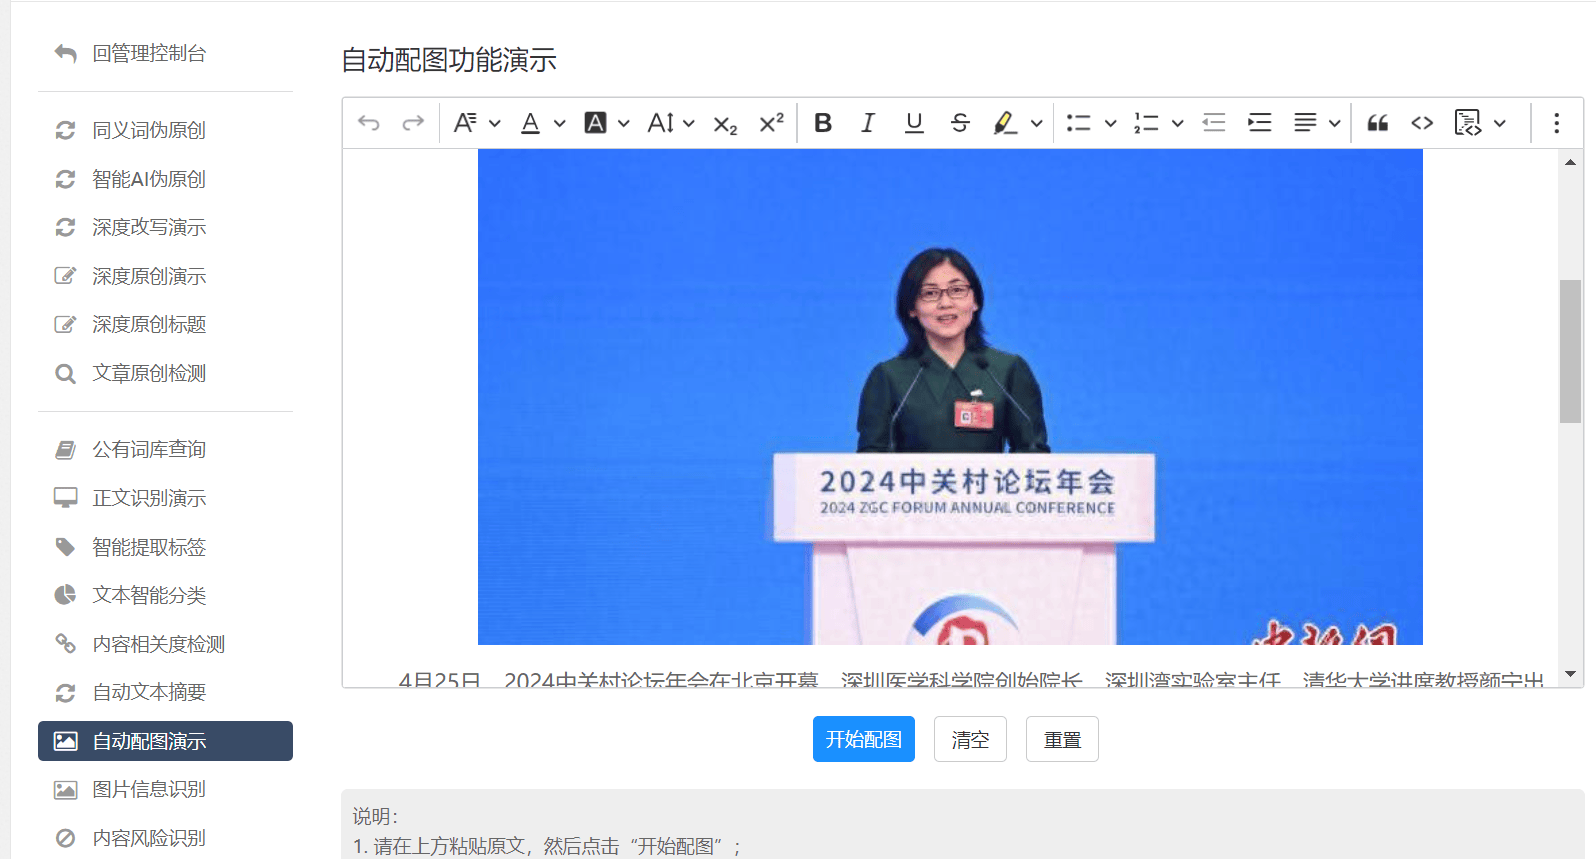The height and width of the screenshot is (859, 1596).
Task: Toggle italic formatting
Action: pyautogui.click(x=868, y=123)
